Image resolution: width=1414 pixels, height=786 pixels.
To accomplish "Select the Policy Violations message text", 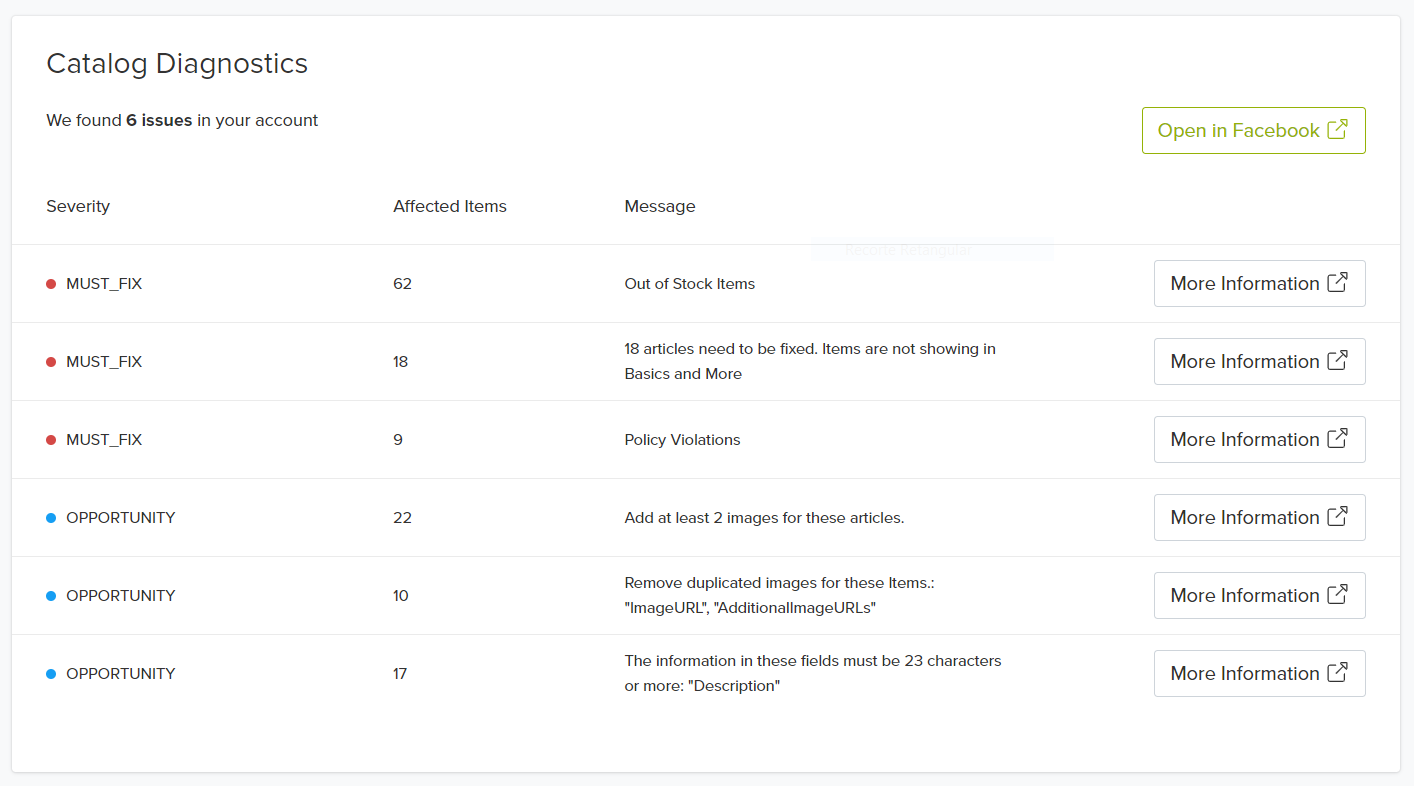I will click(682, 440).
